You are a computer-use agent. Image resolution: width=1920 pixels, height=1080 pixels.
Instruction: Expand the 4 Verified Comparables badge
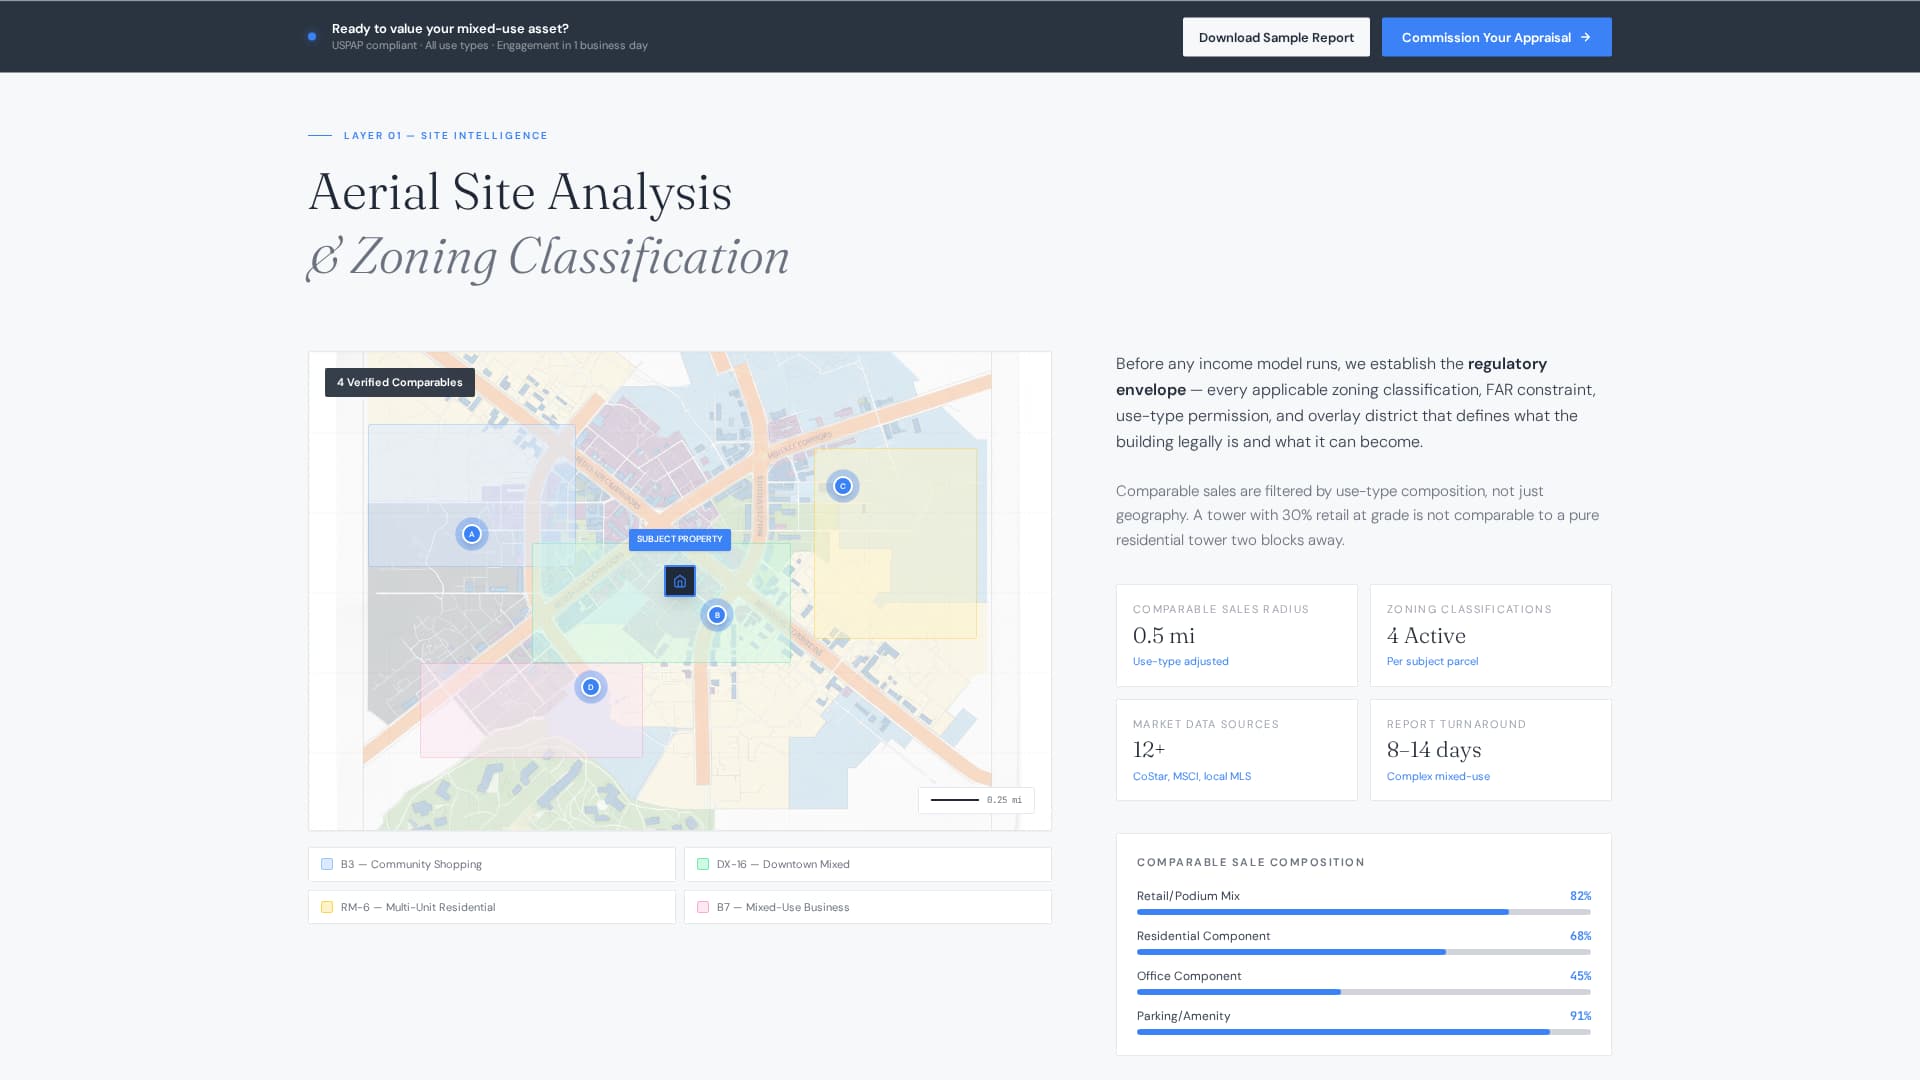(399, 382)
